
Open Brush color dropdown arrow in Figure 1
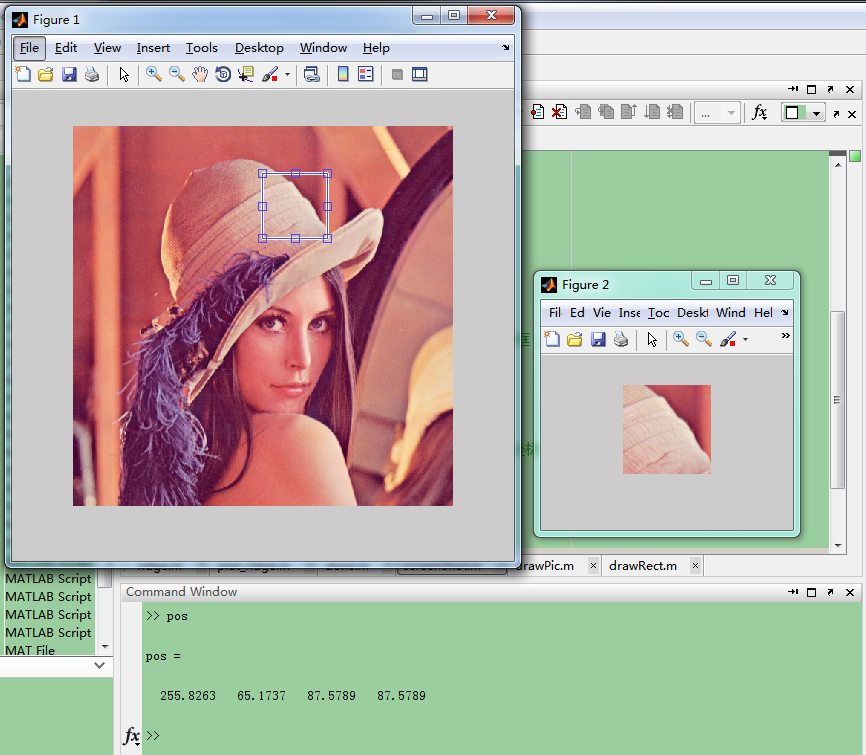point(287,74)
